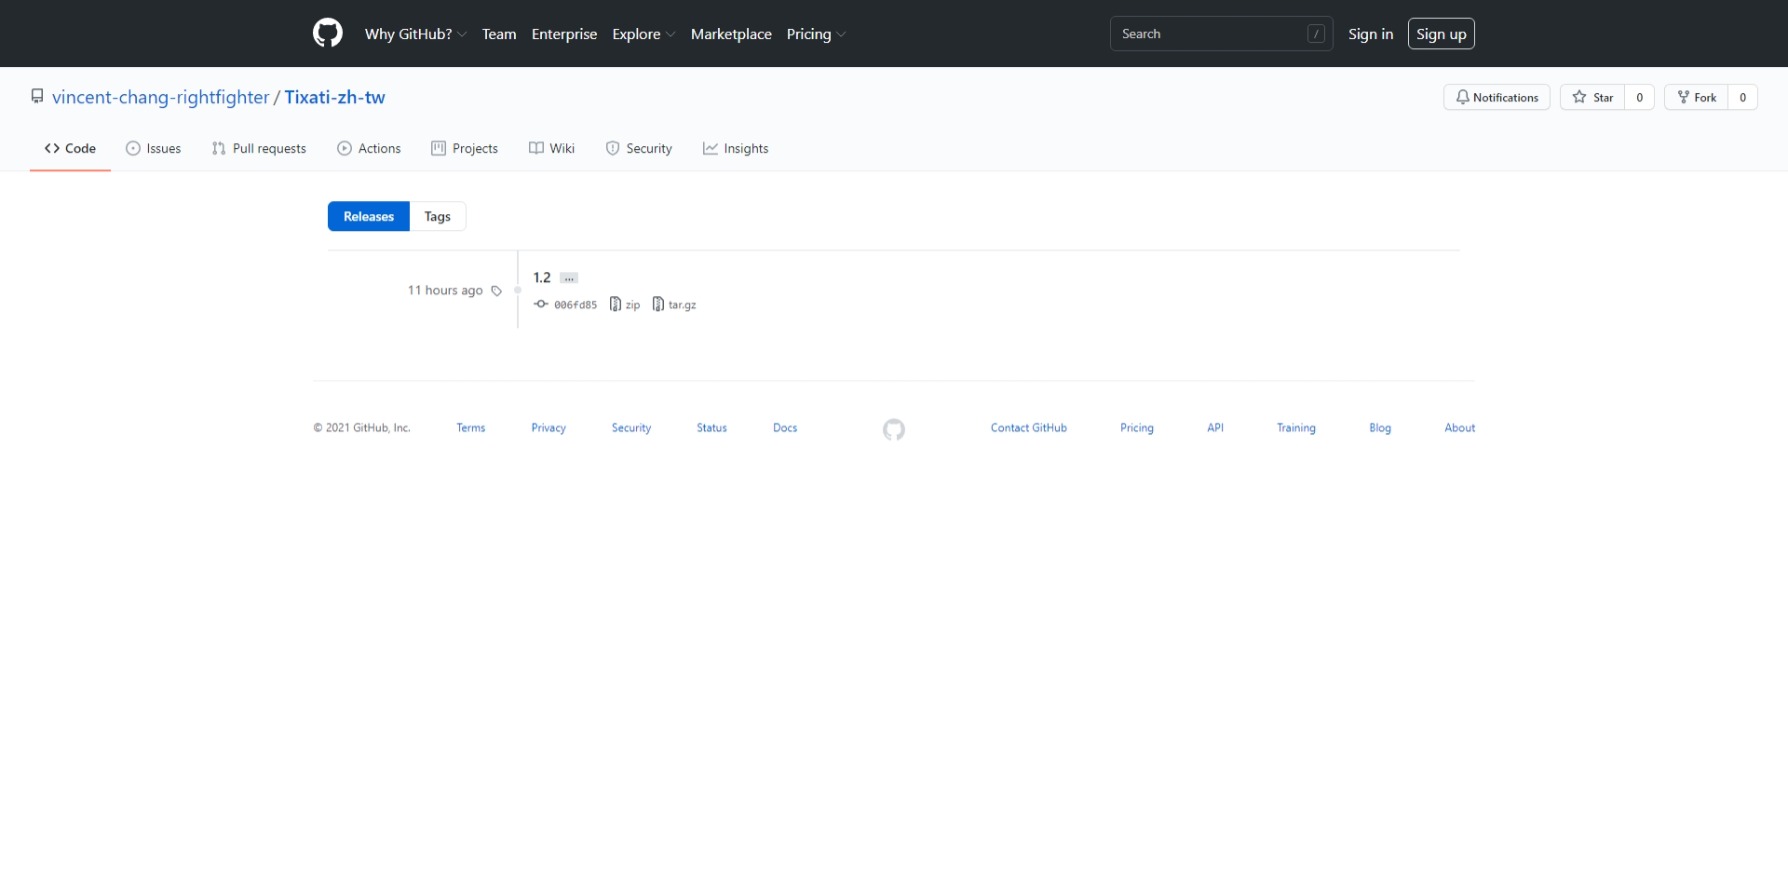Image resolution: width=1788 pixels, height=894 pixels.
Task: Open the Actions tab
Action: point(369,148)
